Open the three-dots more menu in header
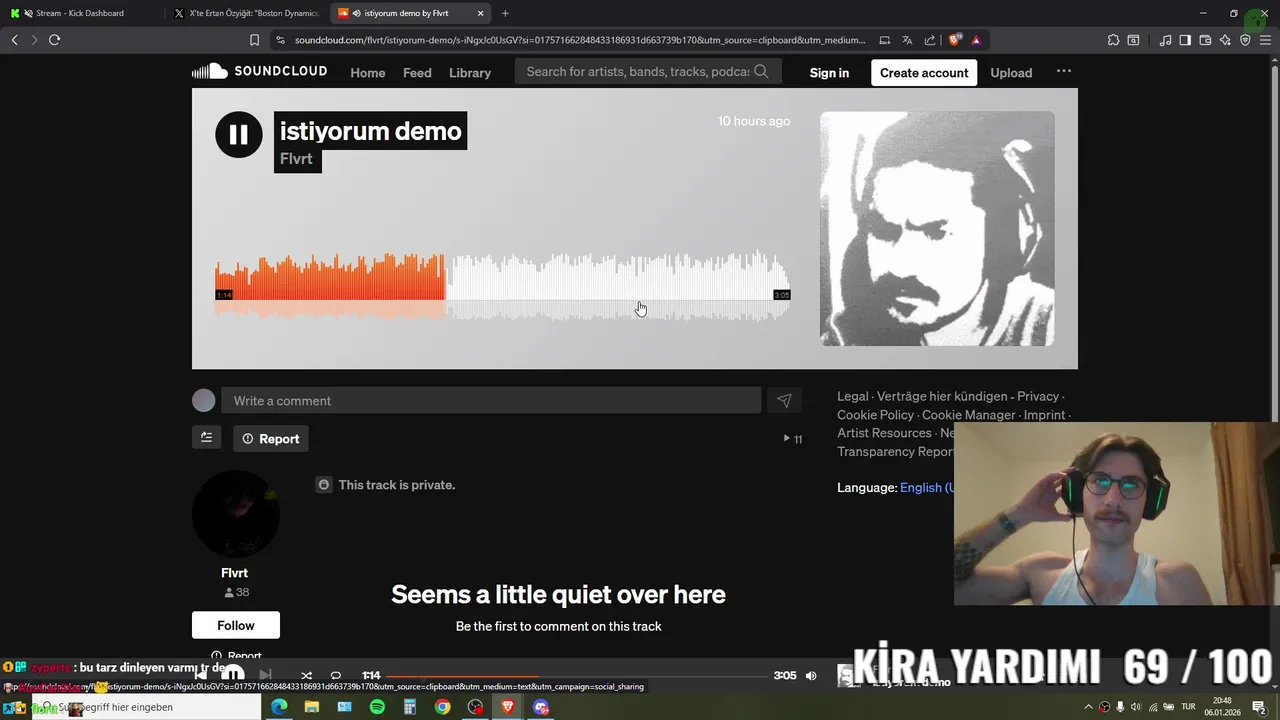Viewport: 1280px width, 720px height. pos(1064,72)
